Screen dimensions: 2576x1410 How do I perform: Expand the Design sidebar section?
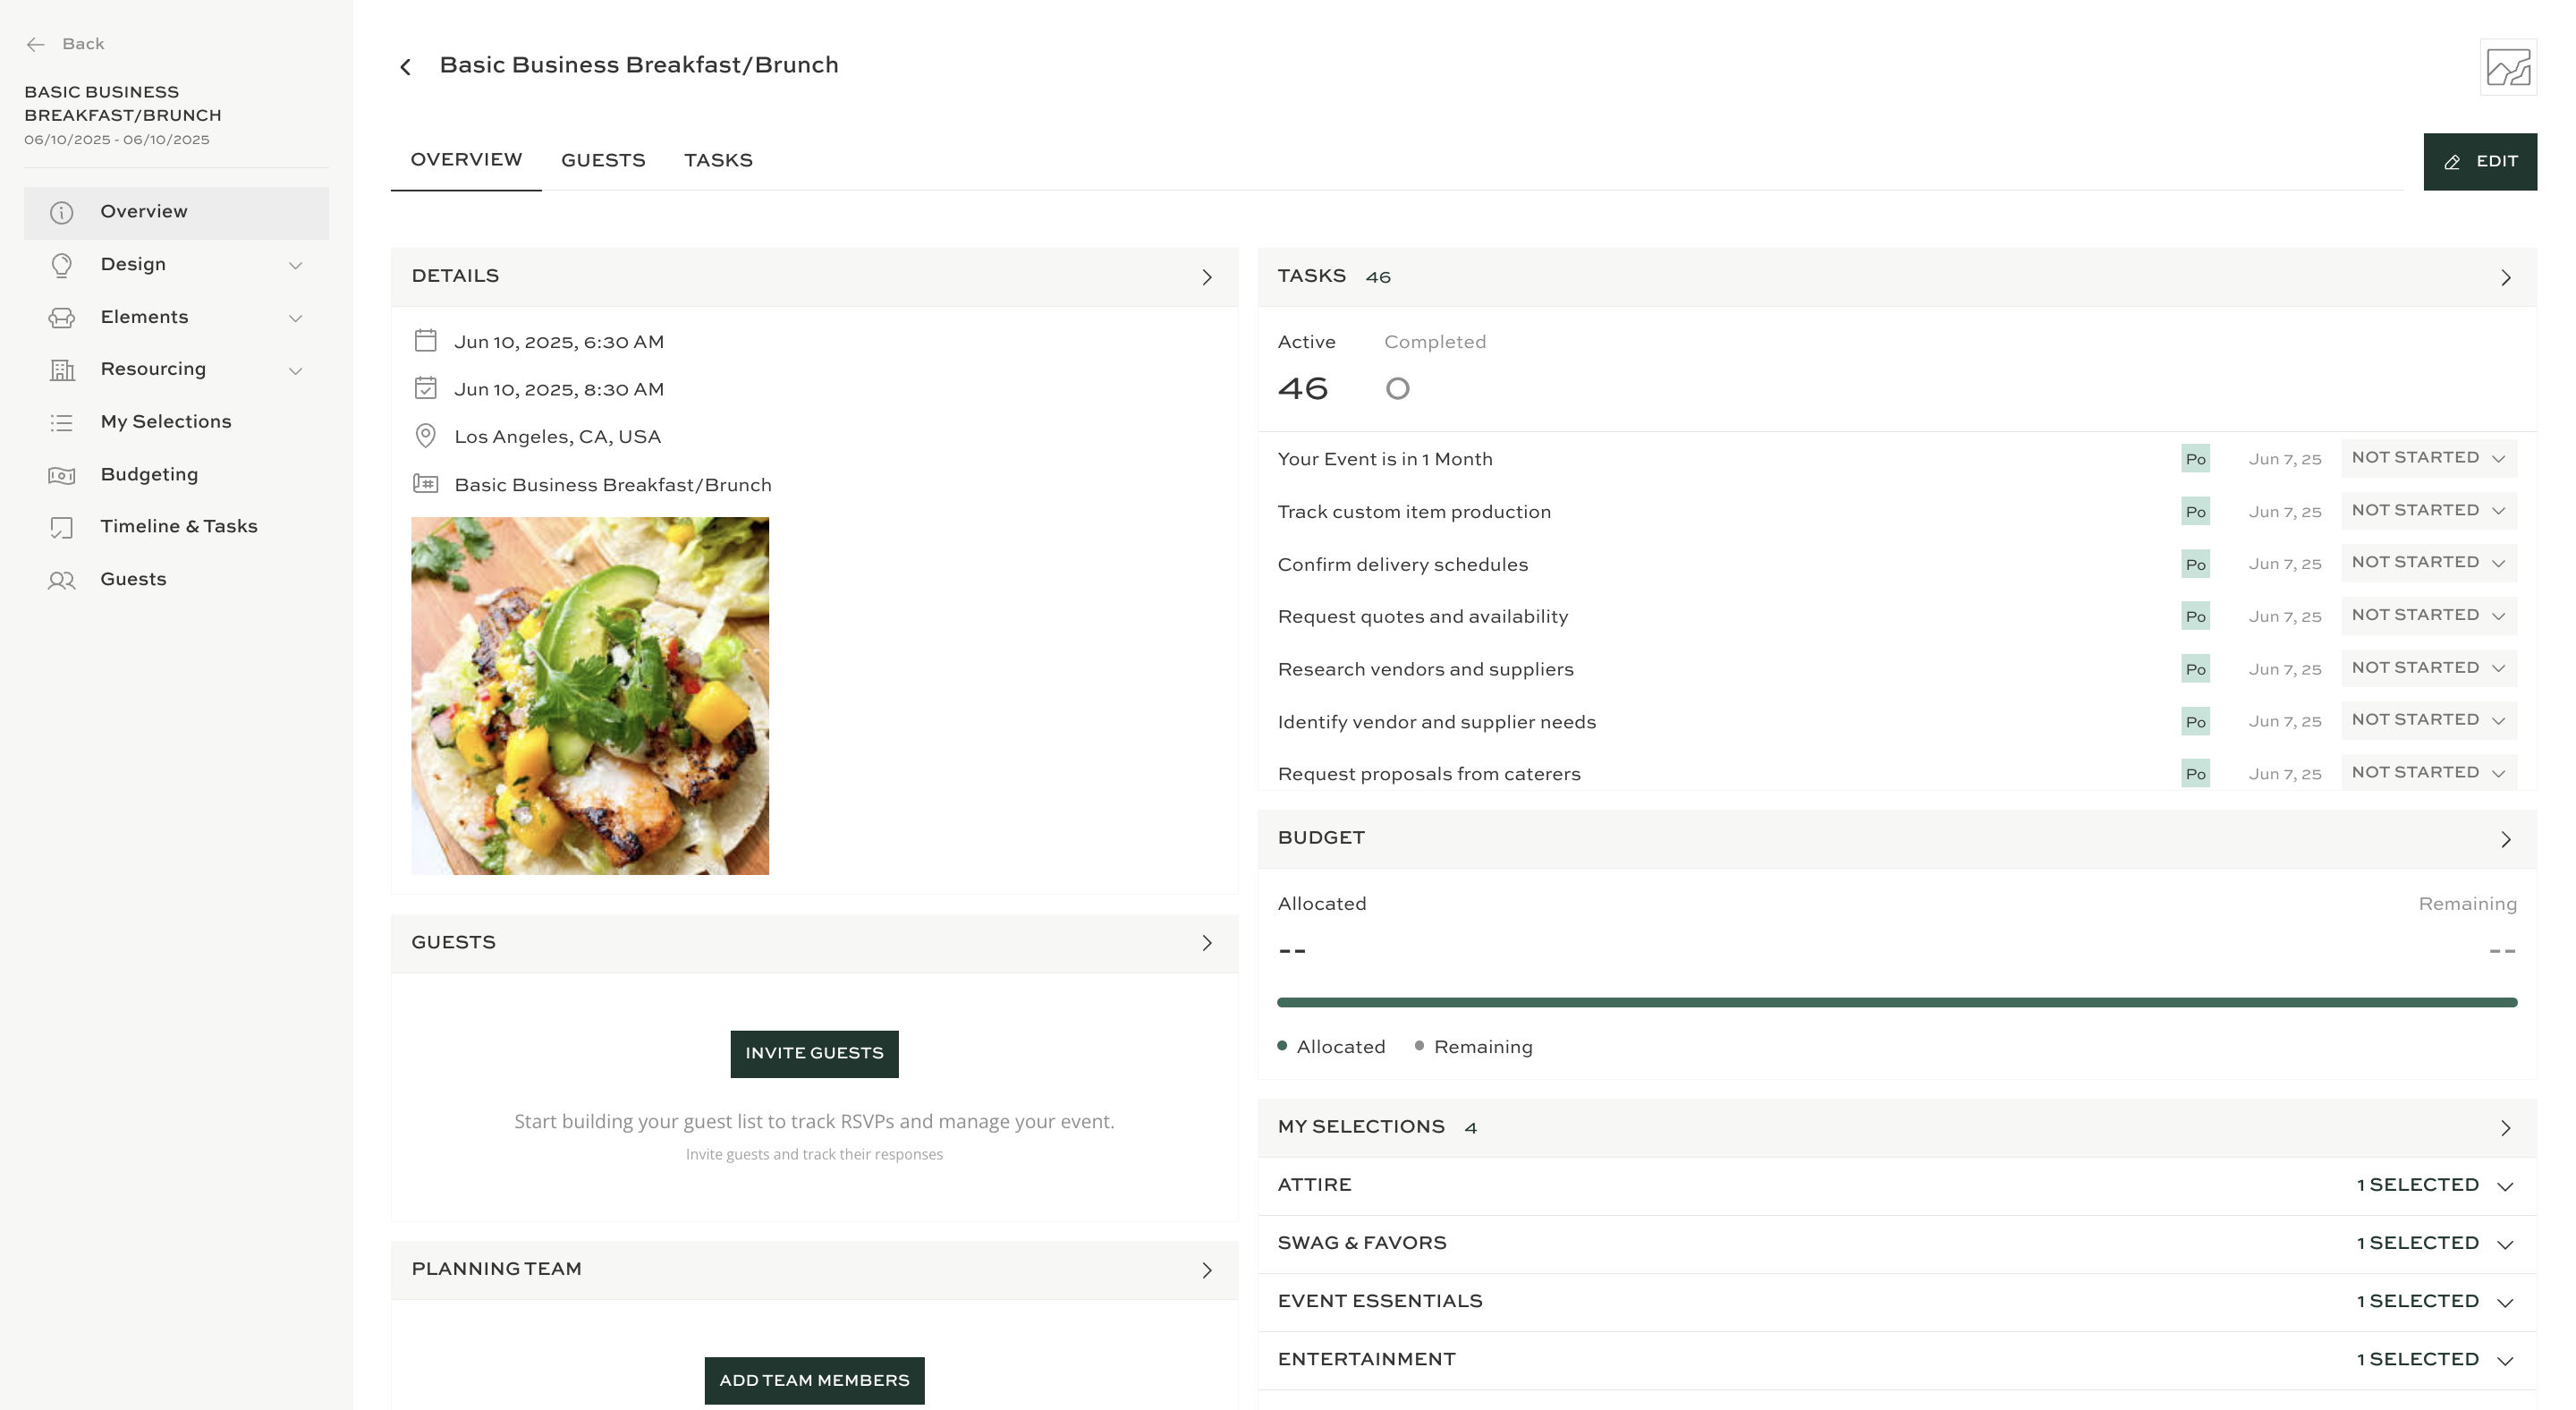point(295,265)
